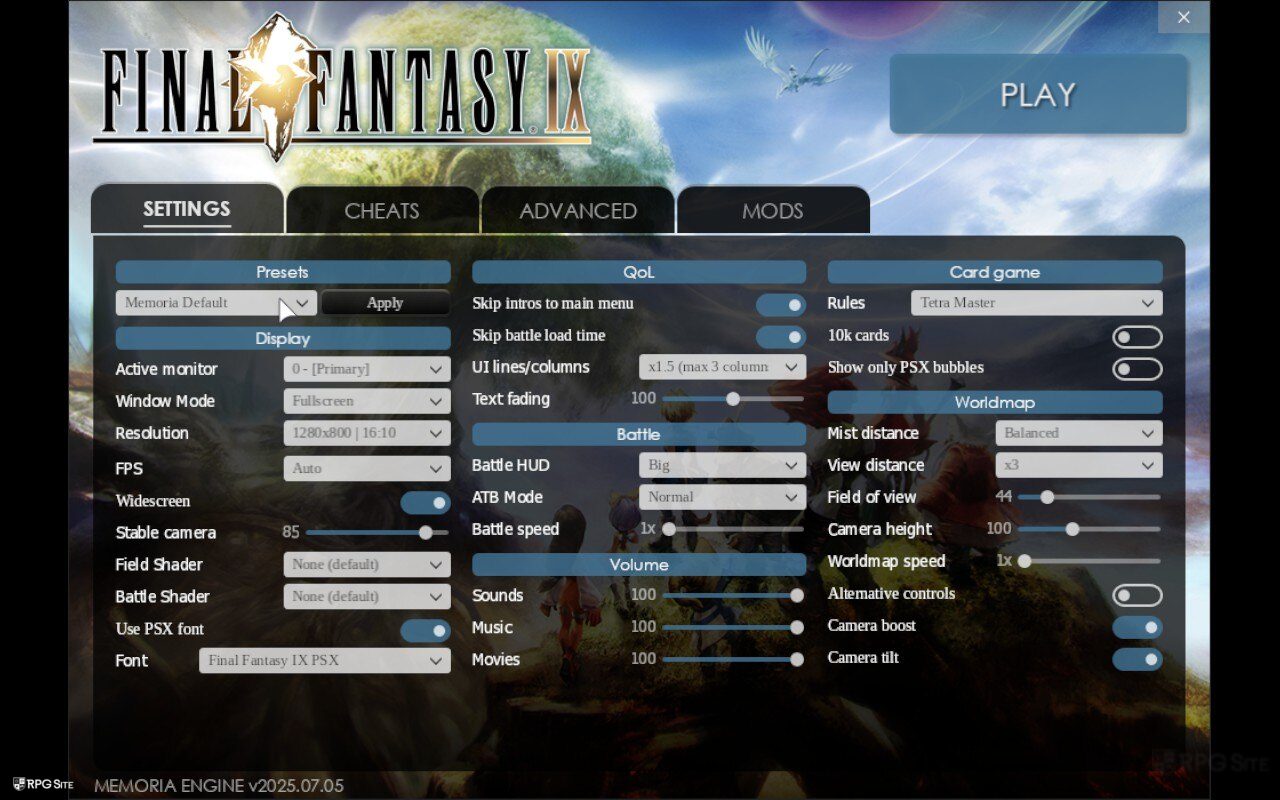The width and height of the screenshot is (1280, 800).
Task: Open the Mist distance Balanced dropdown
Action: coord(1079,433)
